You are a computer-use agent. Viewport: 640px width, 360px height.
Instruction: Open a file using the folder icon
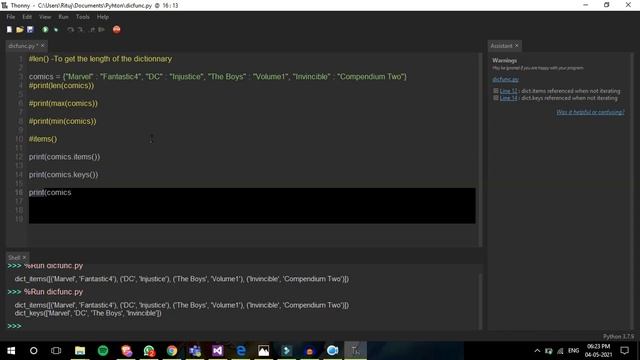coord(20,29)
